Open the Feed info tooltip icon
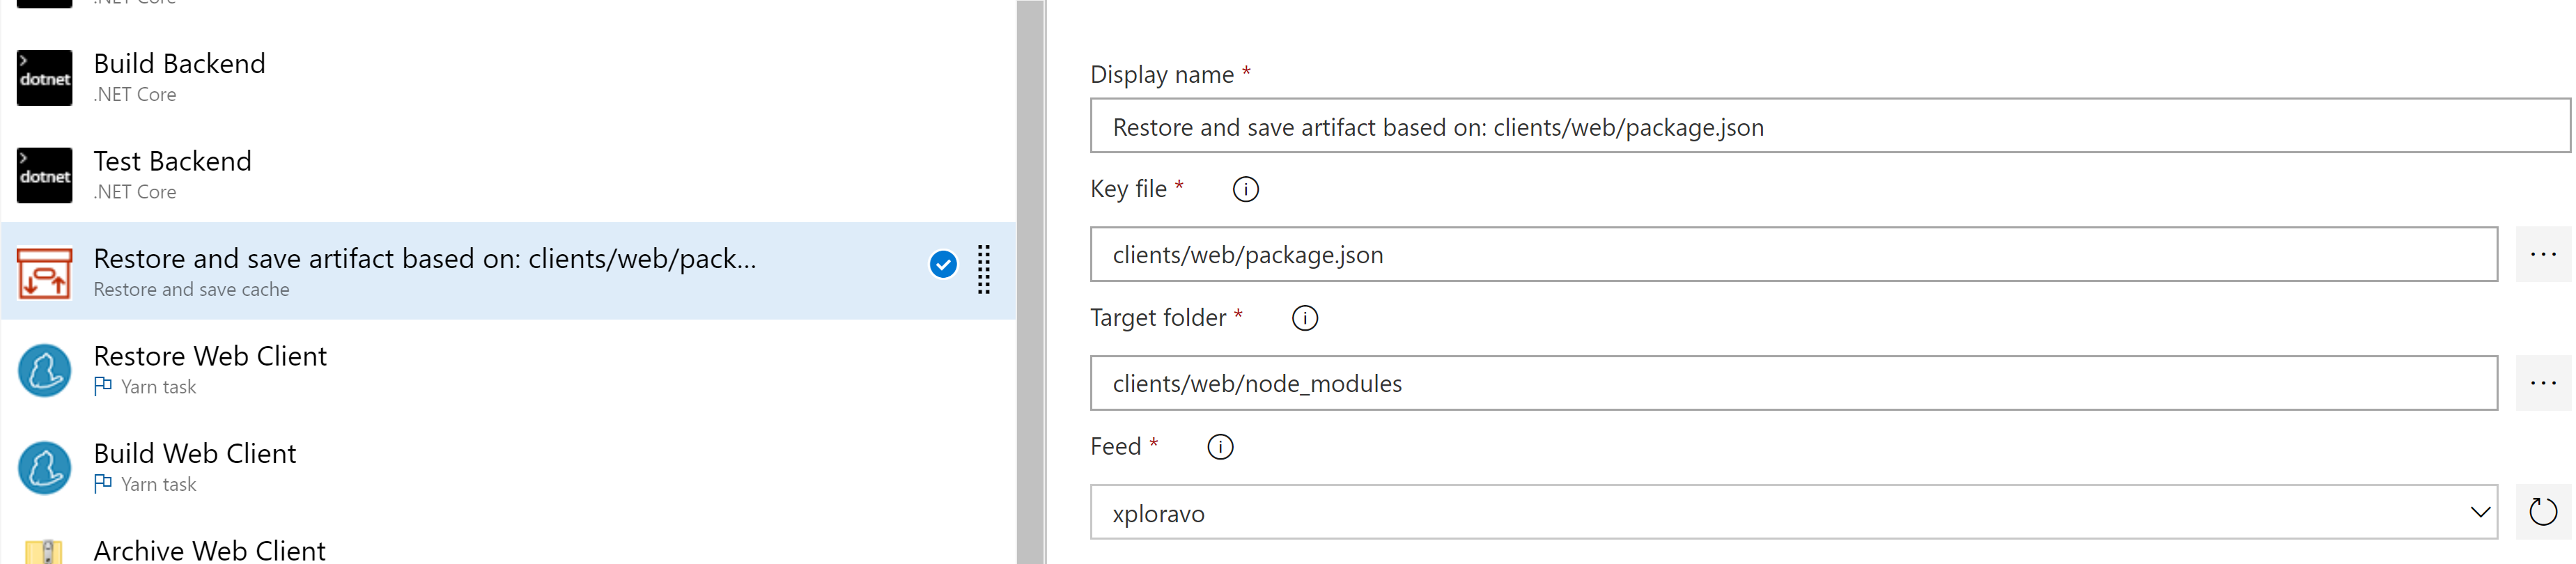Viewport: 2576px width, 564px height. point(1220,447)
